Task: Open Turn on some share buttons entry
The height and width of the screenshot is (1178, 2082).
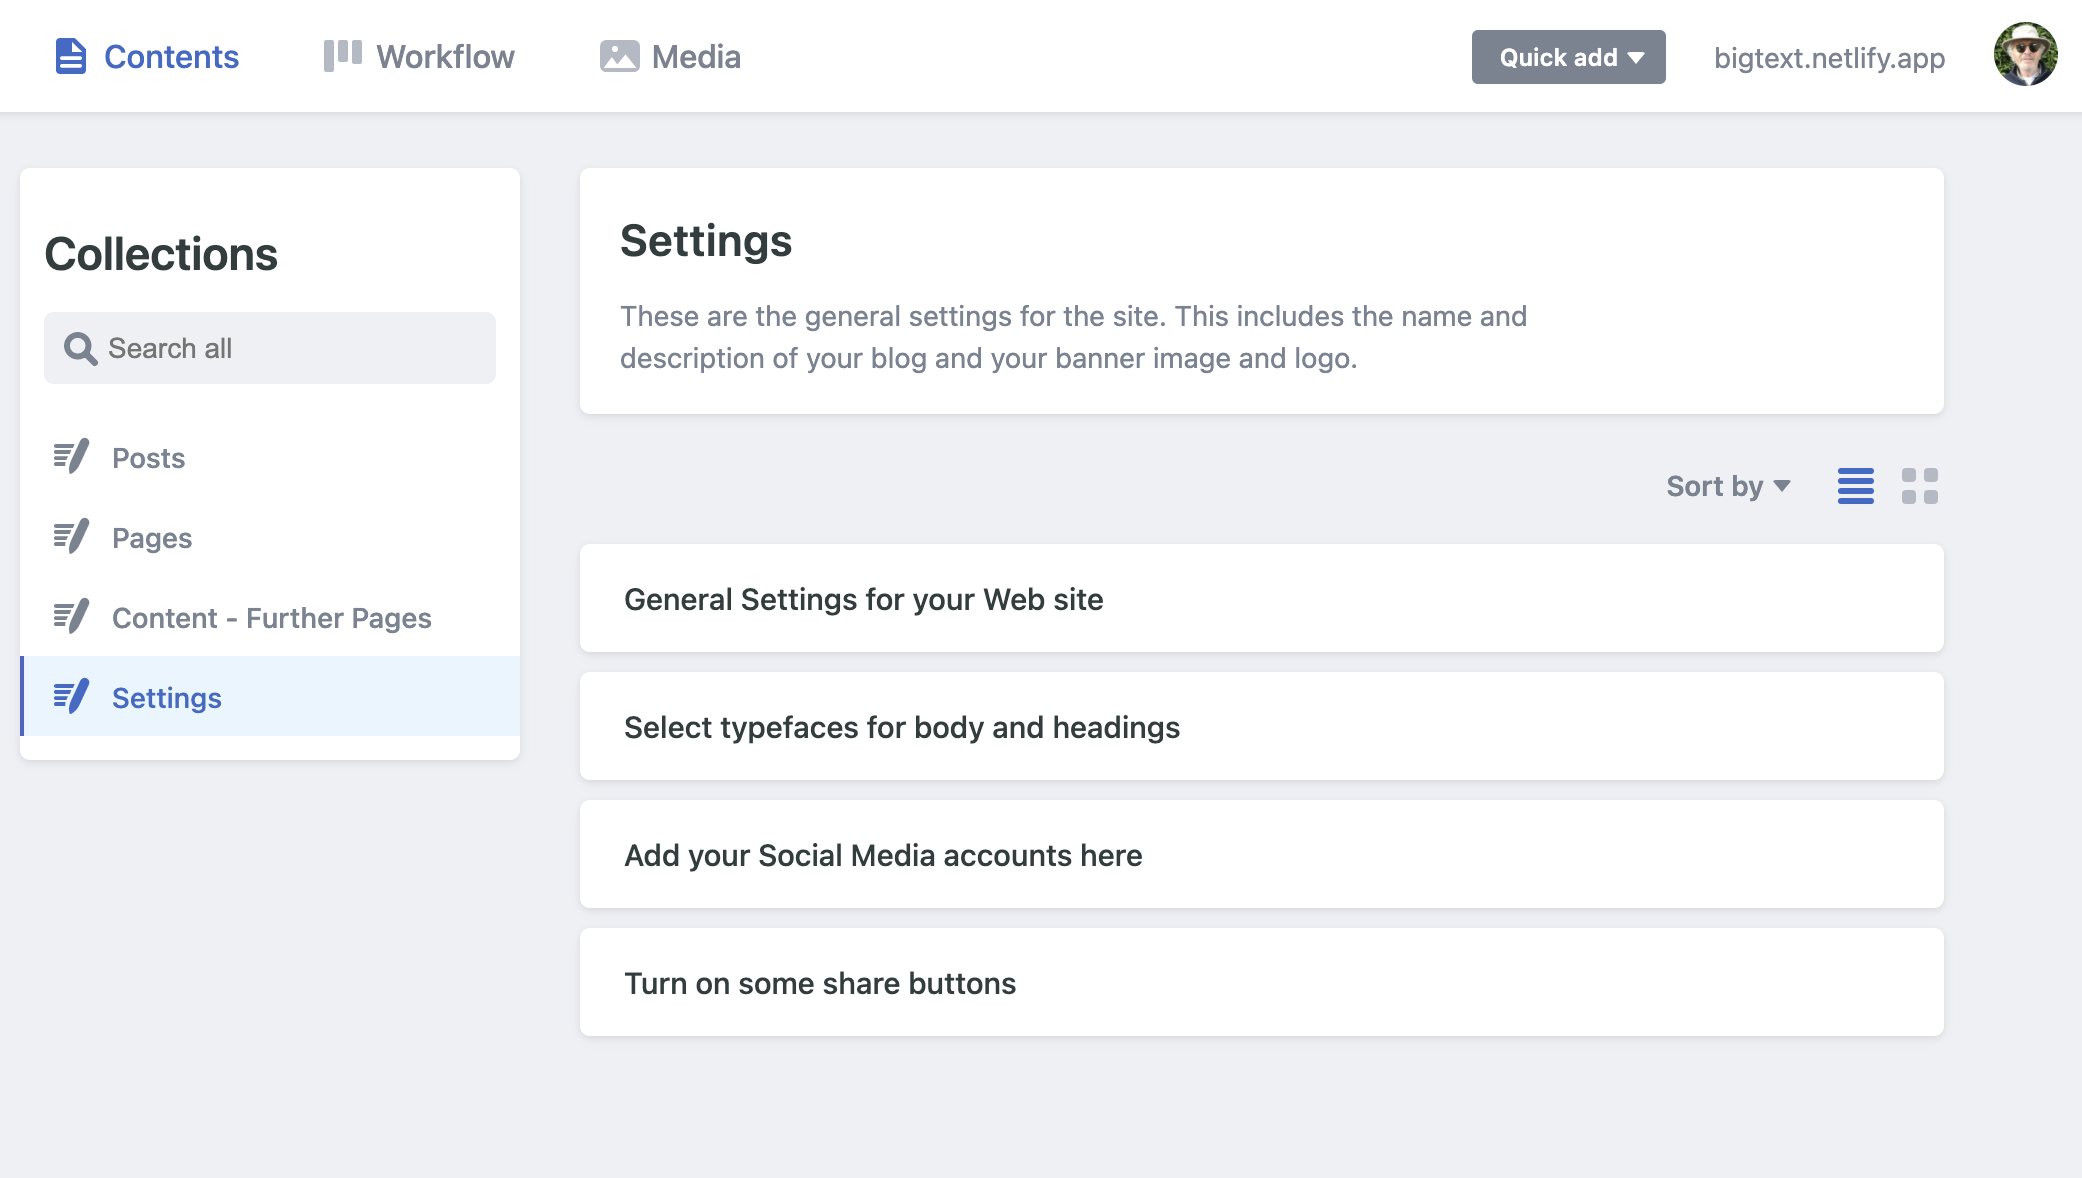Action: pos(1262,982)
